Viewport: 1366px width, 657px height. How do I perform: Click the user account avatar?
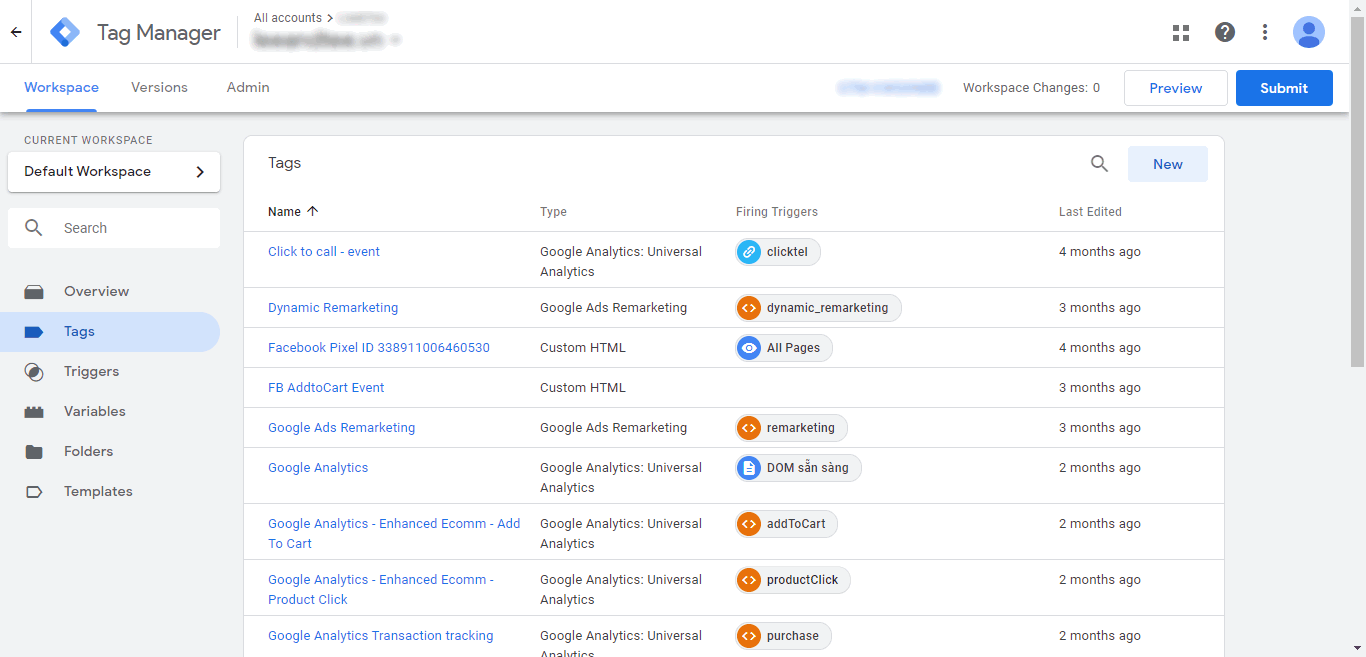click(x=1309, y=32)
